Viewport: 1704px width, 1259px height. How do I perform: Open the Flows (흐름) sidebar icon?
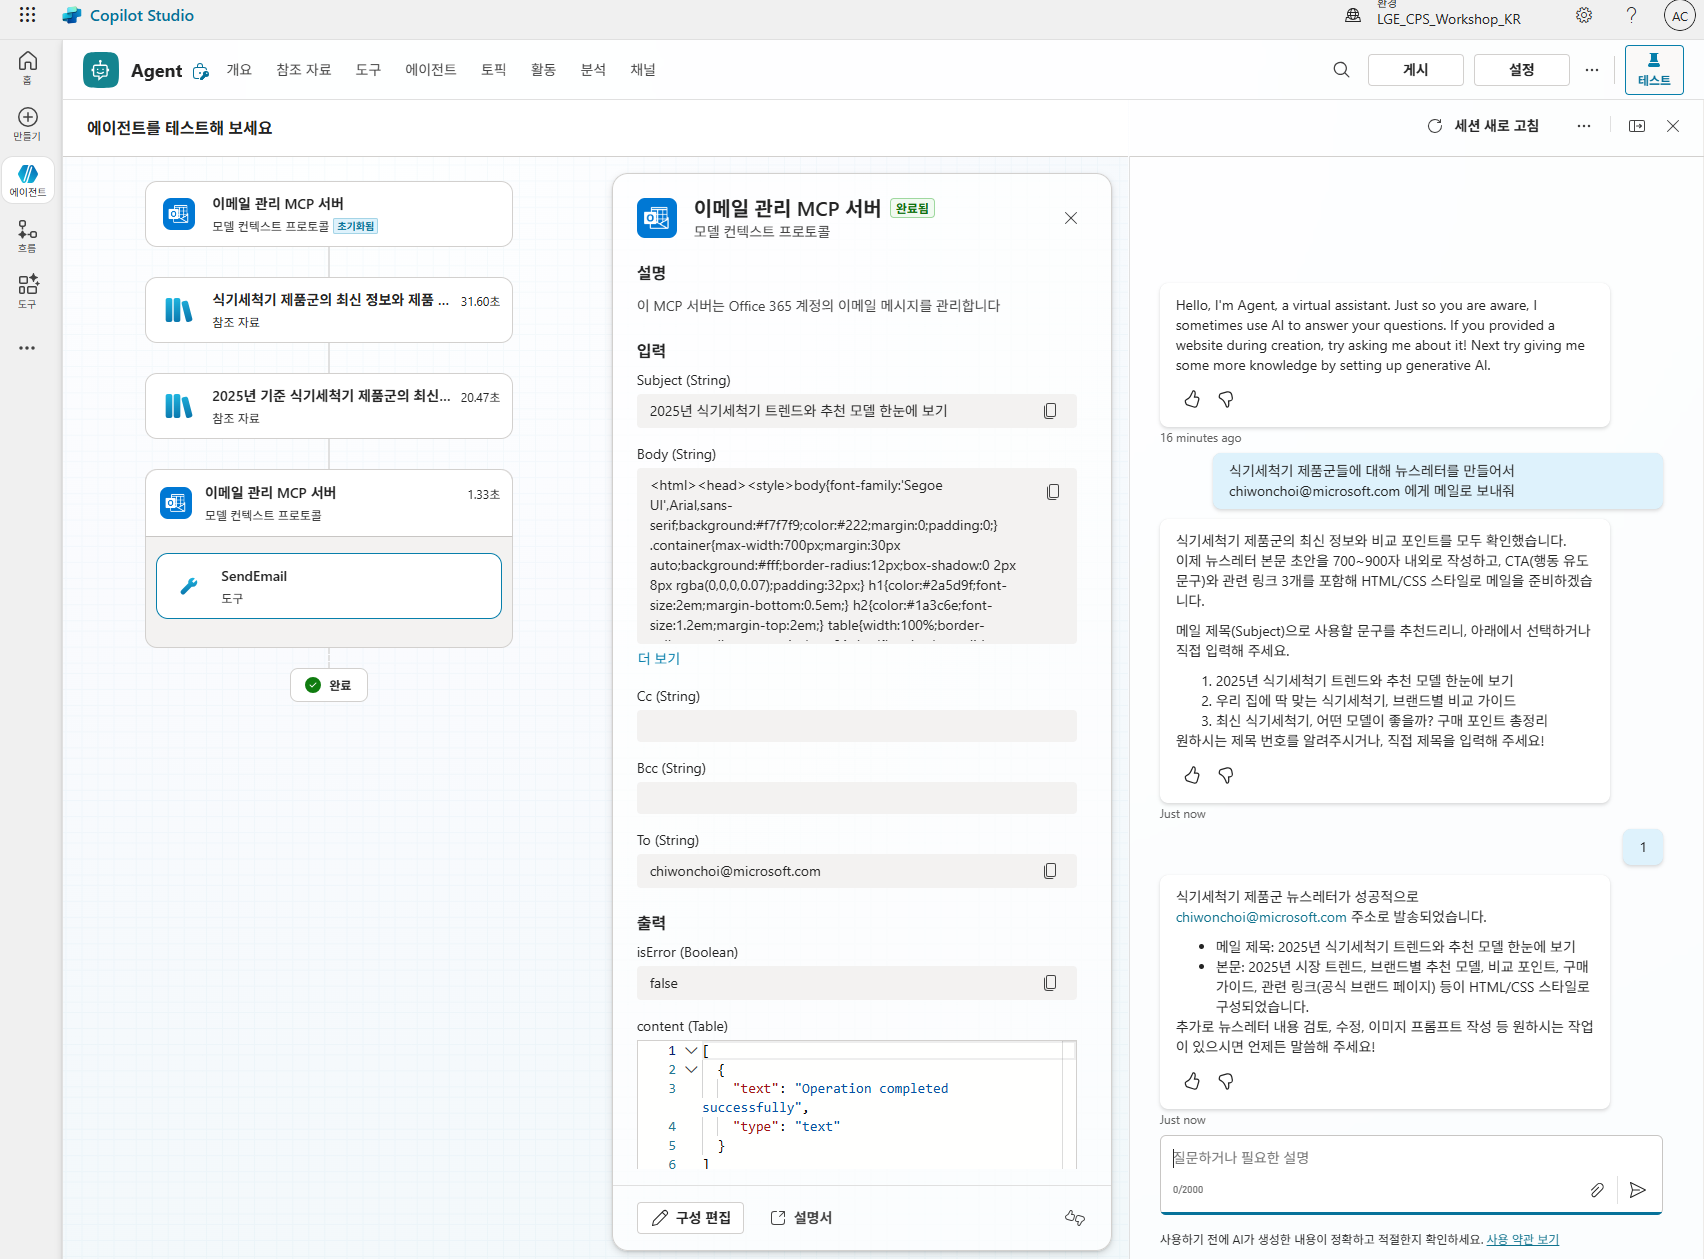(x=28, y=237)
